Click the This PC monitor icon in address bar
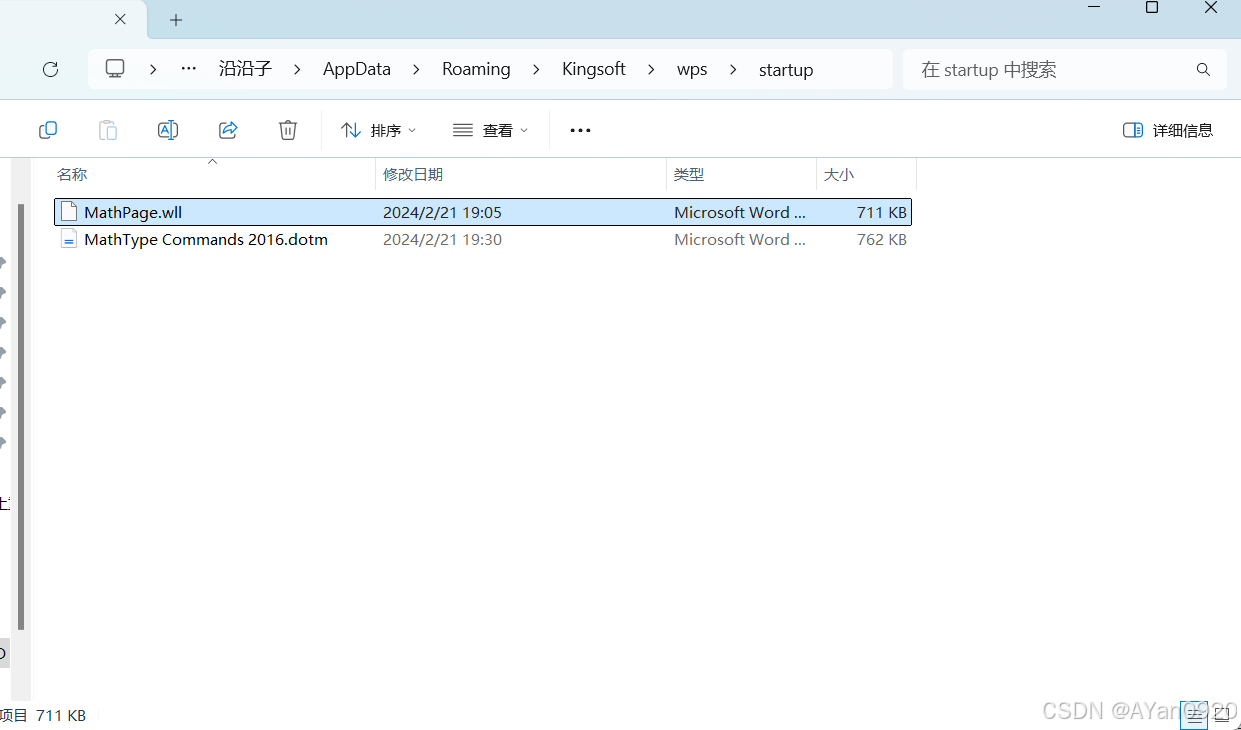Image resolution: width=1241 pixels, height=730 pixels. click(115, 69)
